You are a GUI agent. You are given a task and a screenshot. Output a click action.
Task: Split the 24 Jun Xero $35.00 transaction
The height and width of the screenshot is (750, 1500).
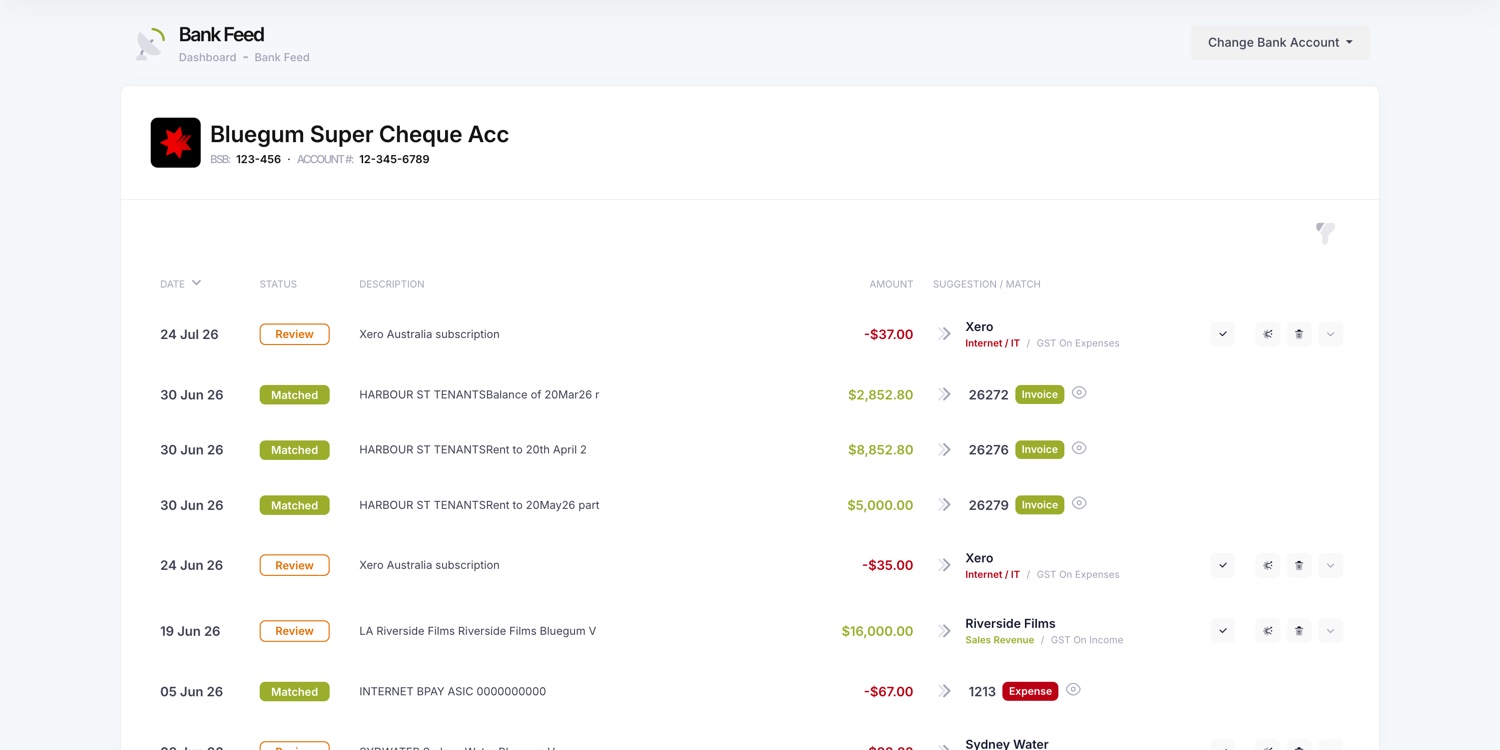1267,565
